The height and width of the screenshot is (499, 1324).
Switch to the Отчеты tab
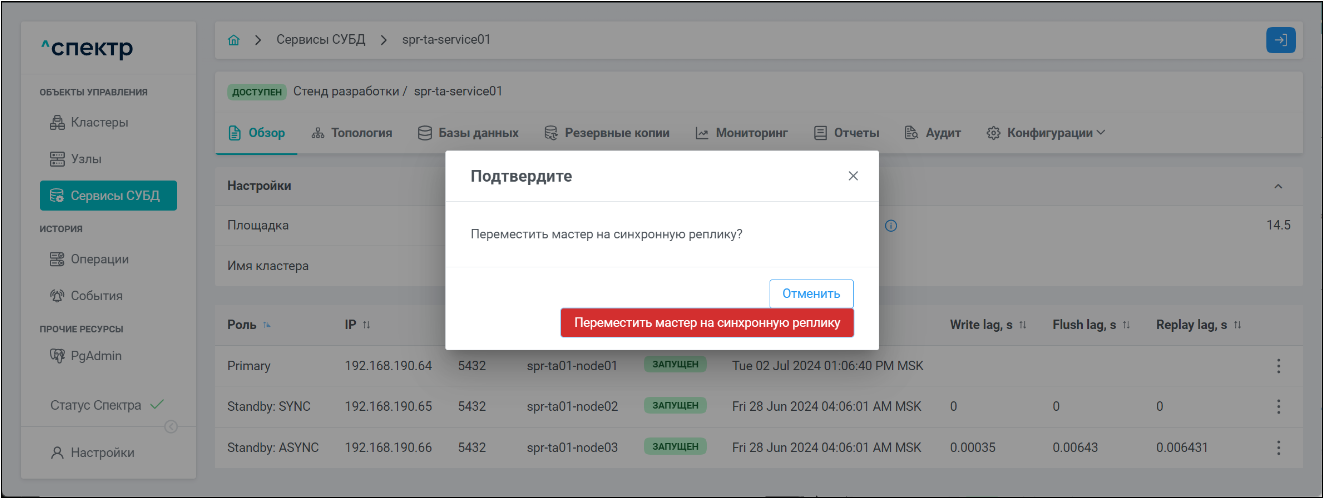[x=846, y=132]
